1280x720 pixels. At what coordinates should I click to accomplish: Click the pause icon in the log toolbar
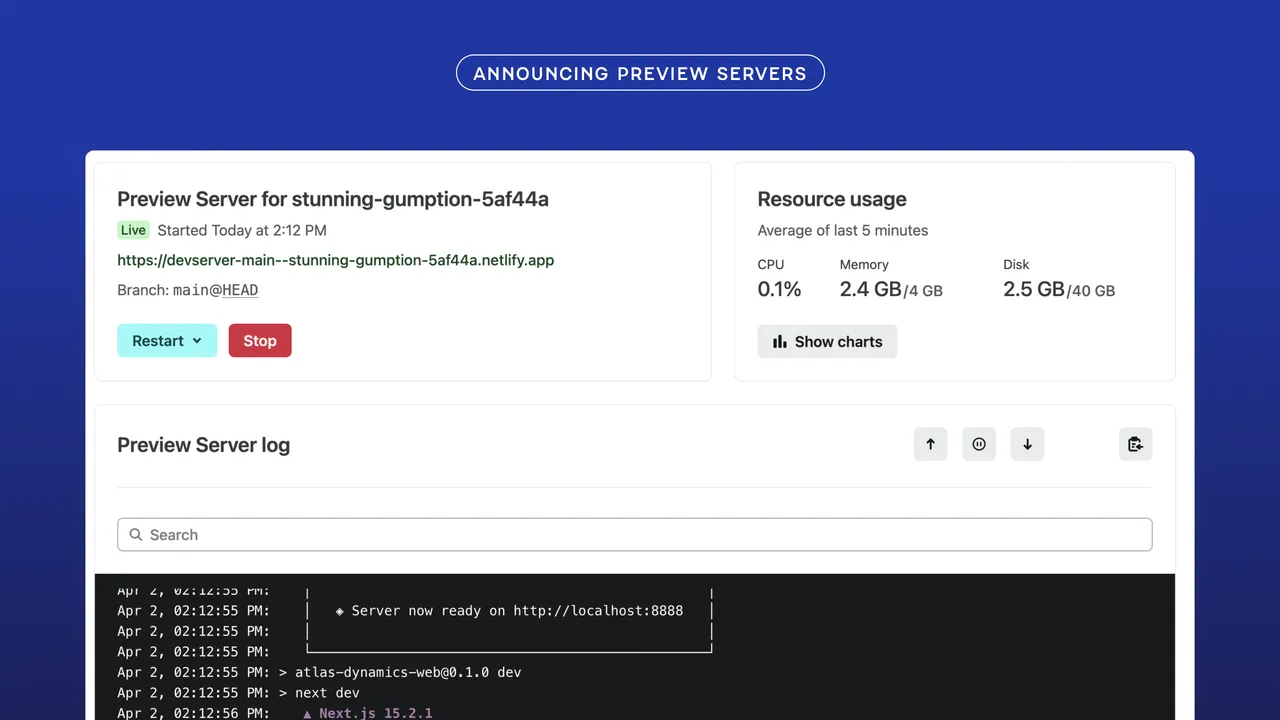tap(979, 444)
